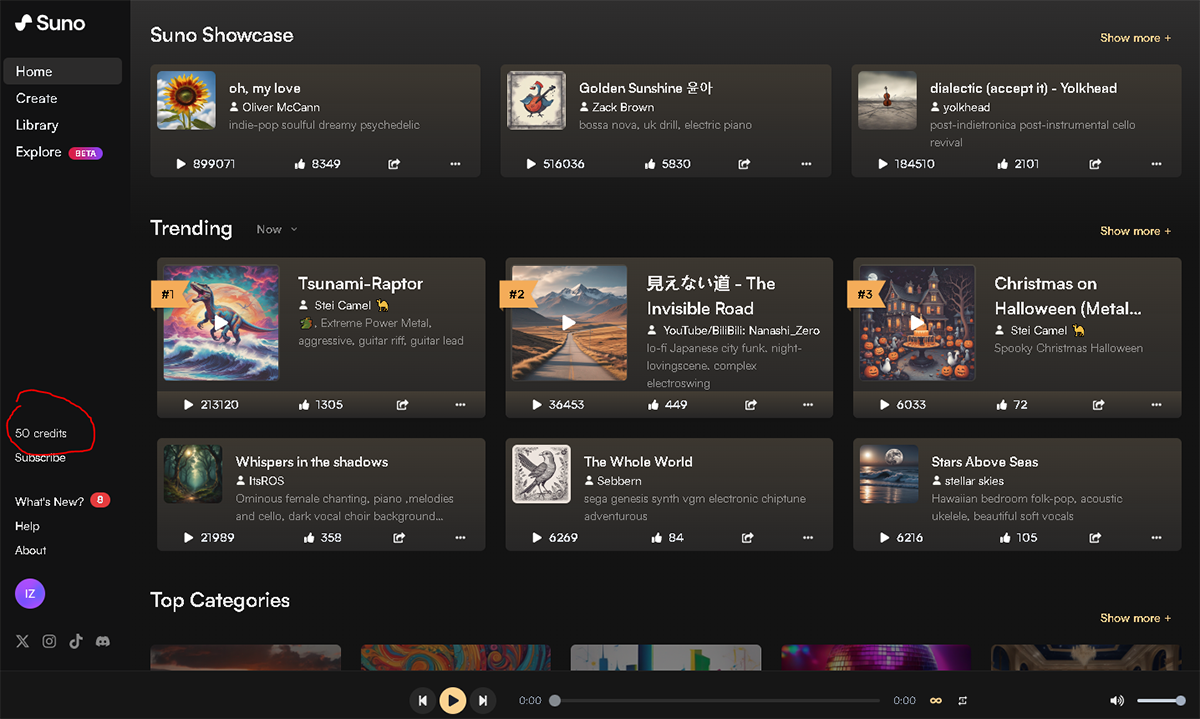Open more options for Golden Sunshine
The width and height of the screenshot is (1200, 719).
805,164
